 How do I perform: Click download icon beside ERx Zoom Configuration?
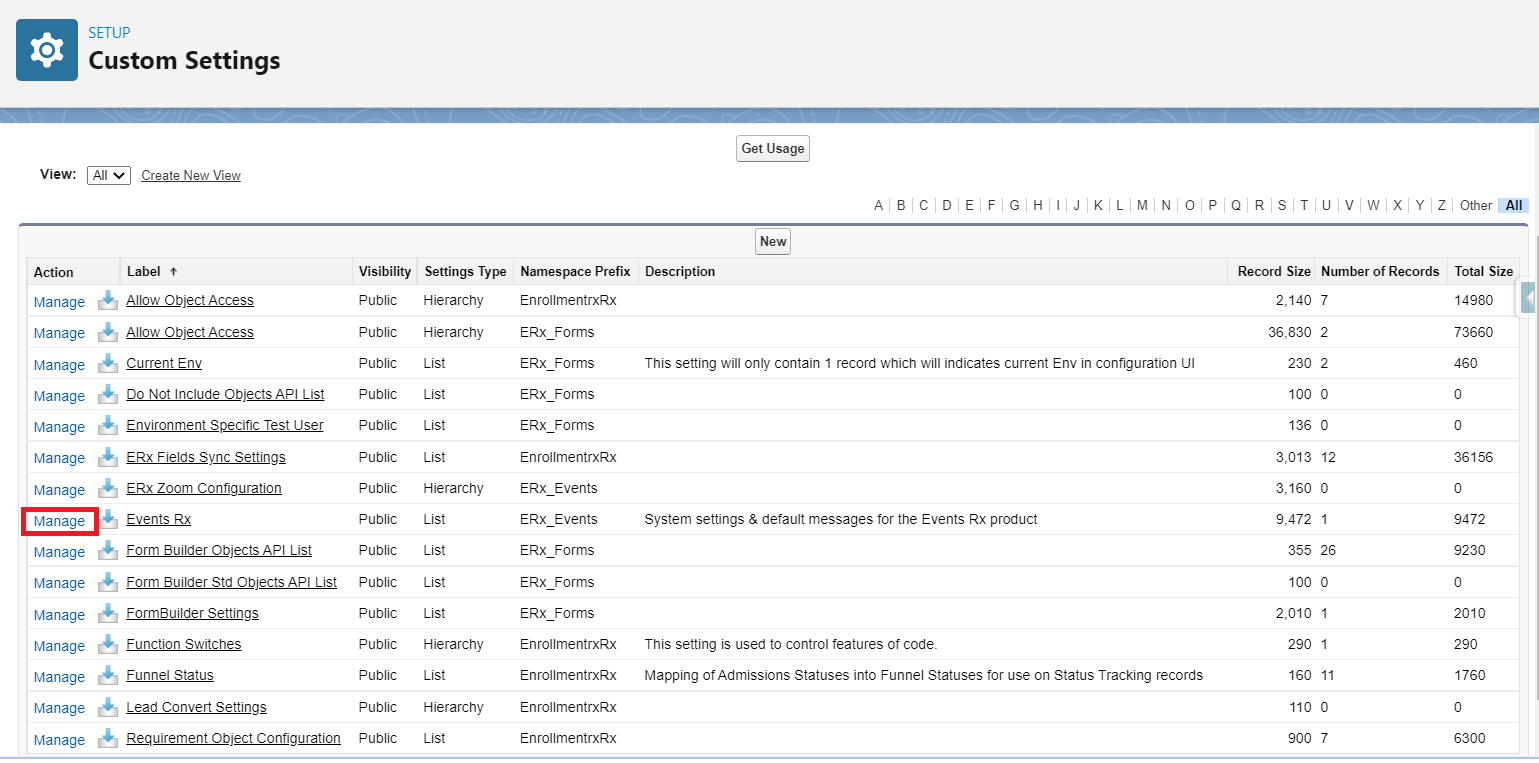(107, 488)
